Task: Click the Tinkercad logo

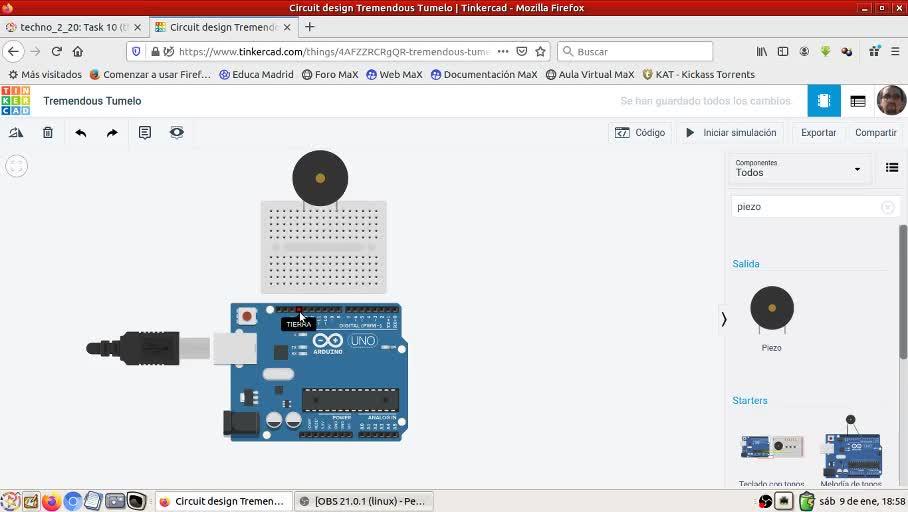Action: (x=16, y=101)
